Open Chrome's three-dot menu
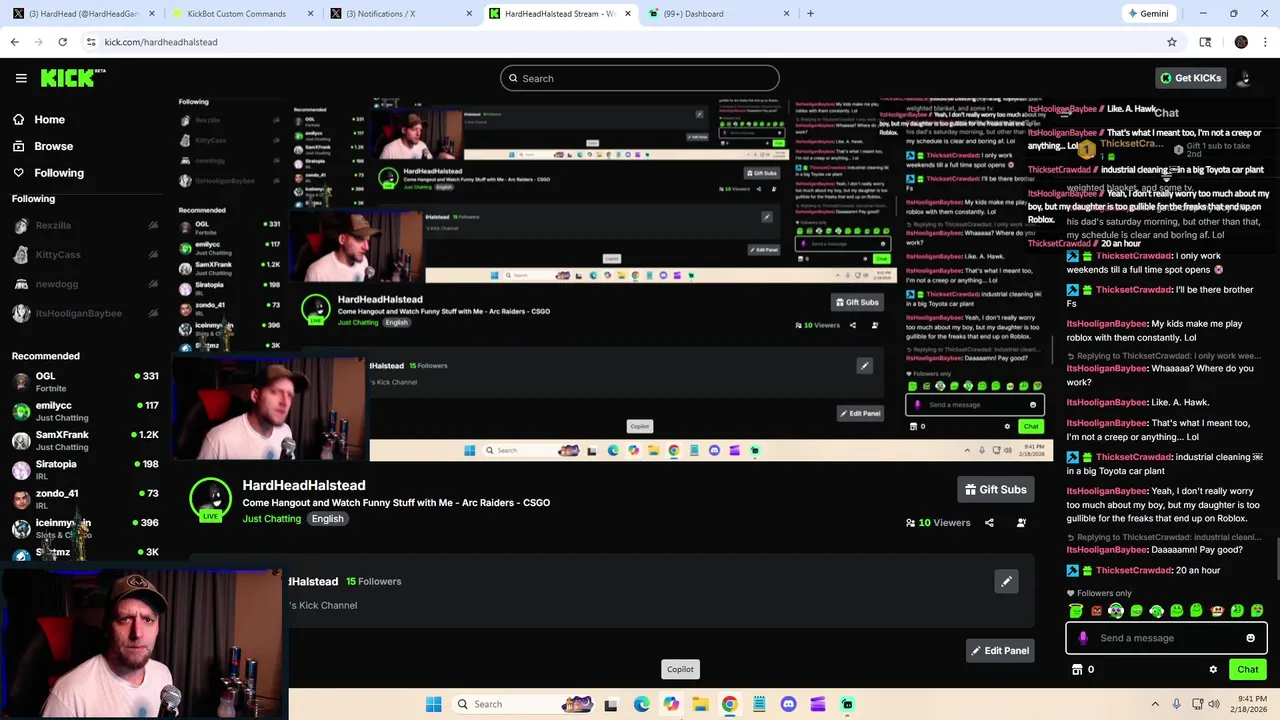1280x720 pixels. pos(1264,42)
